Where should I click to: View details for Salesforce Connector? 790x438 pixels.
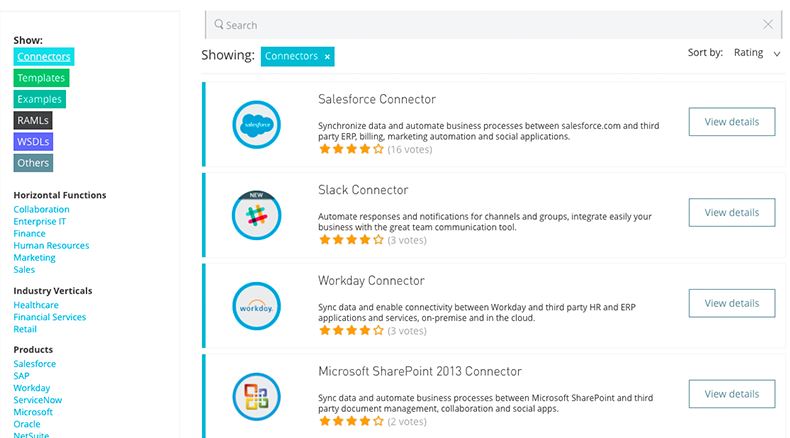[x=731, y=122]
